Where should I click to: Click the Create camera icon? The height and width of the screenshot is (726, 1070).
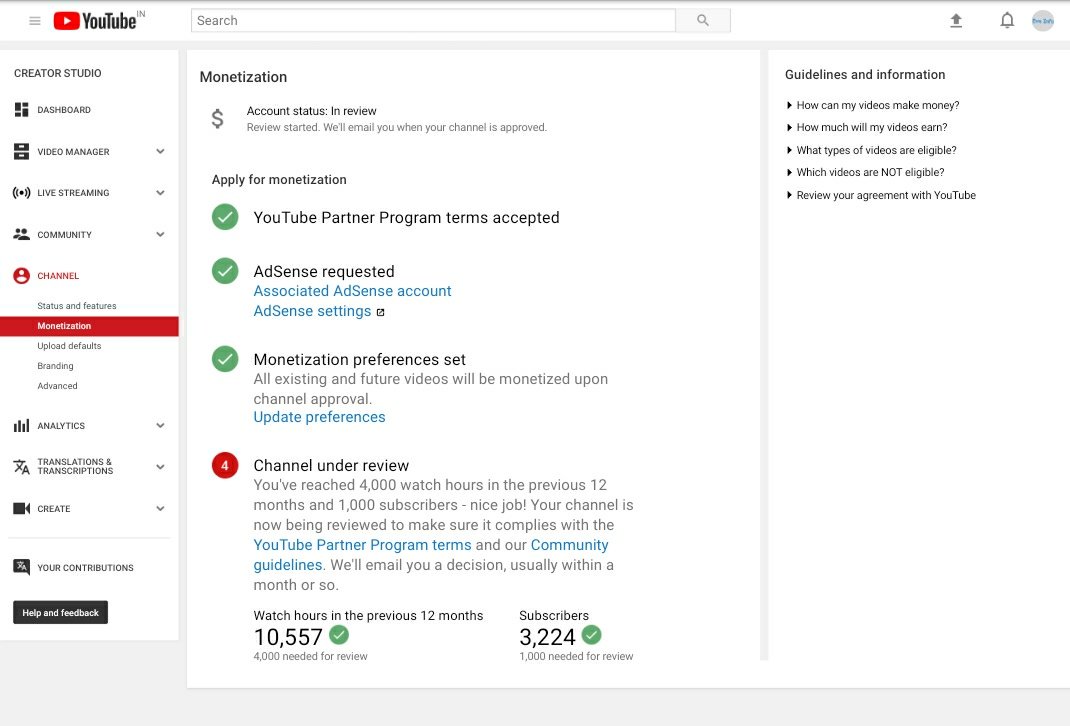21,508
